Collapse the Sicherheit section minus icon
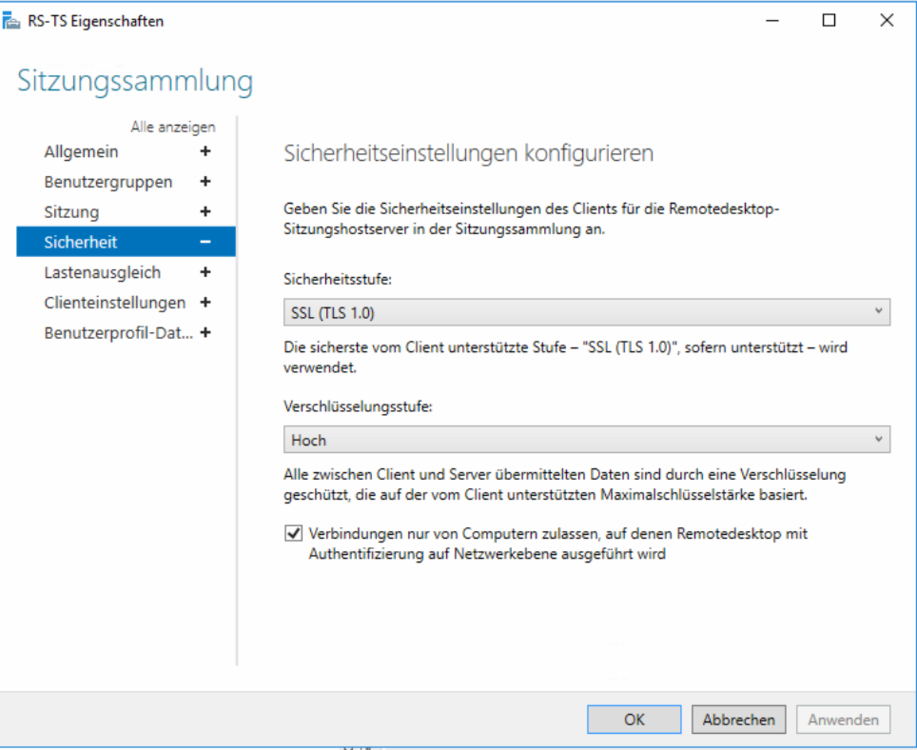This screenshot has width=917, height=750. coord(206,242)
